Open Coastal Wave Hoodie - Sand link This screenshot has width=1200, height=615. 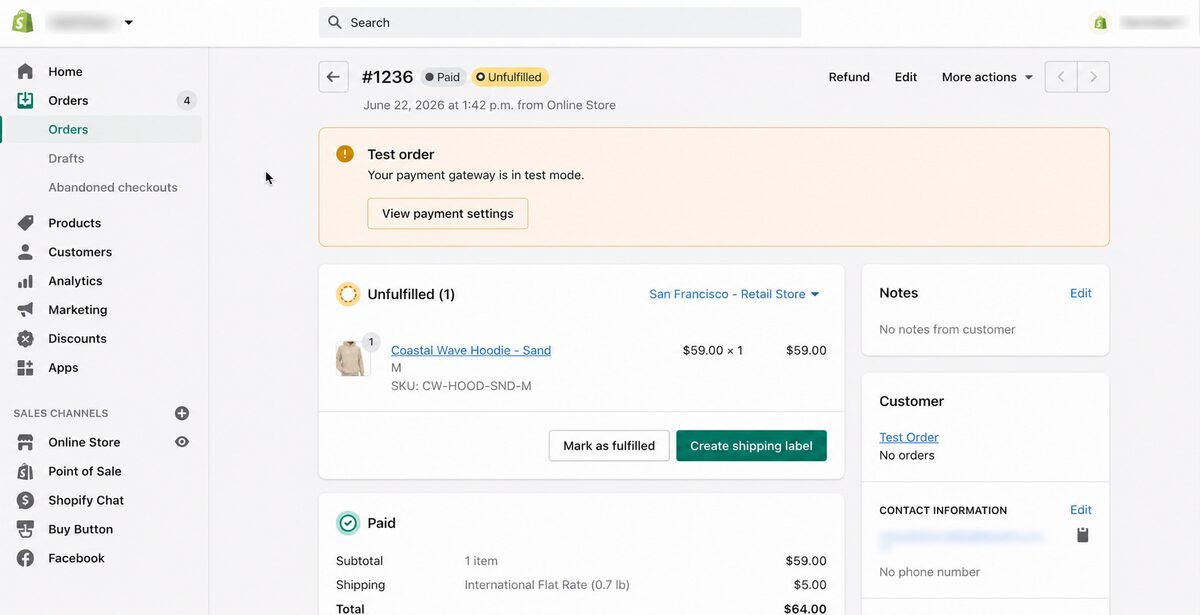click(x=471, y=350)
